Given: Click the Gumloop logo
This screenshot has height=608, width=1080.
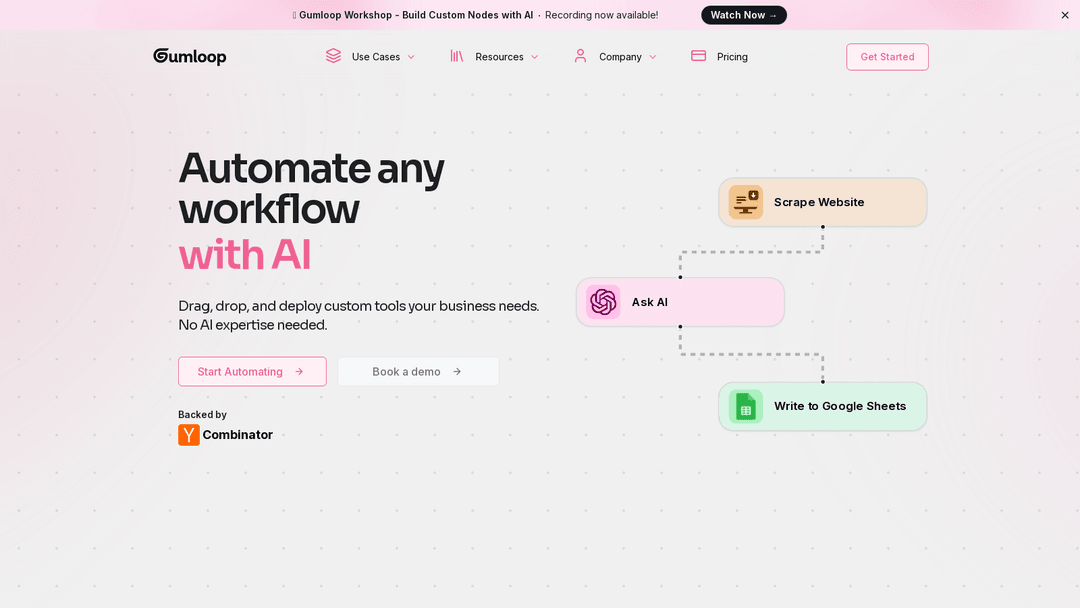Looking at the screenshot, I should tap(189, 56).
